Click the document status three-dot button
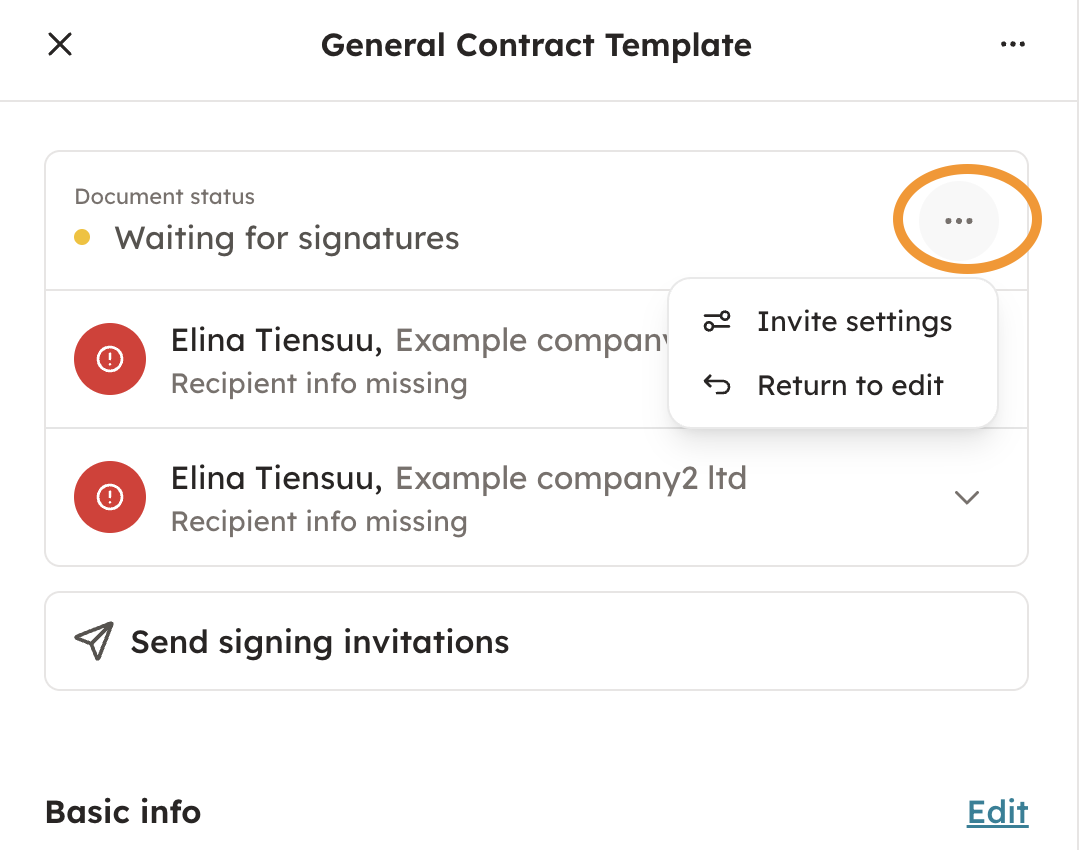Screen dimensions: 1086x850 coord(958,221)
